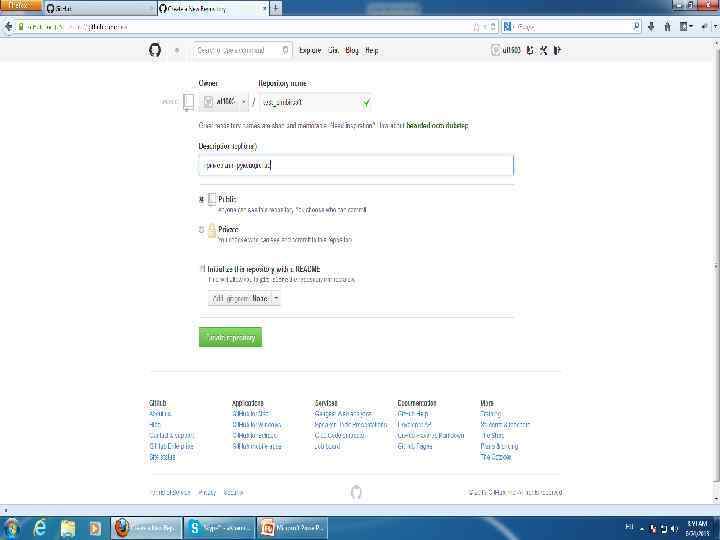Image resolution: width=720 pixels, height=540 pixels.
Task: Click the Windows Start orb
Action: click(11, 529)
